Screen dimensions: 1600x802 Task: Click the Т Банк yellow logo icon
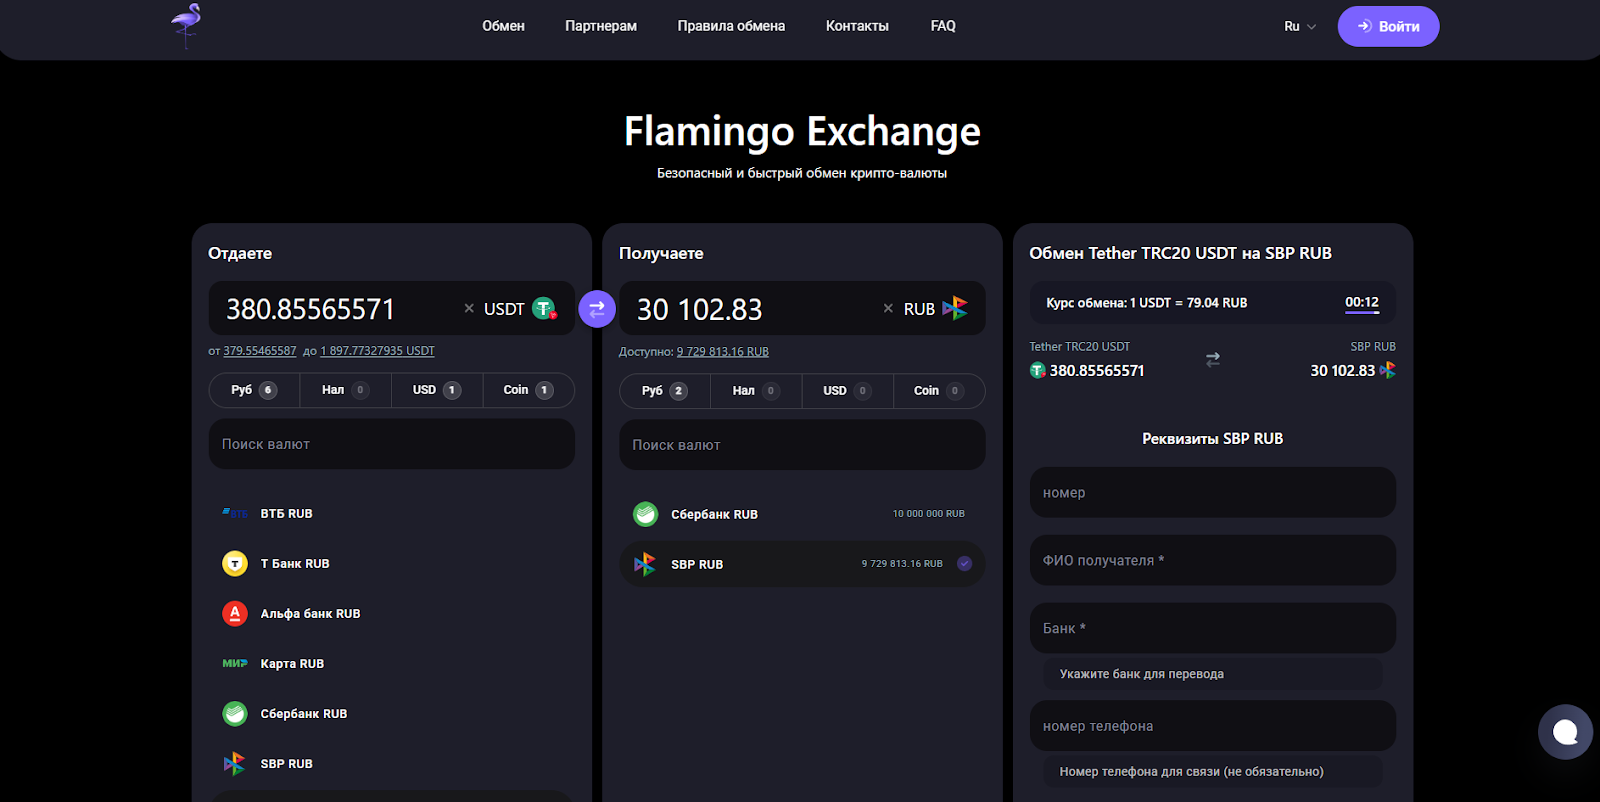pos(234,564)
